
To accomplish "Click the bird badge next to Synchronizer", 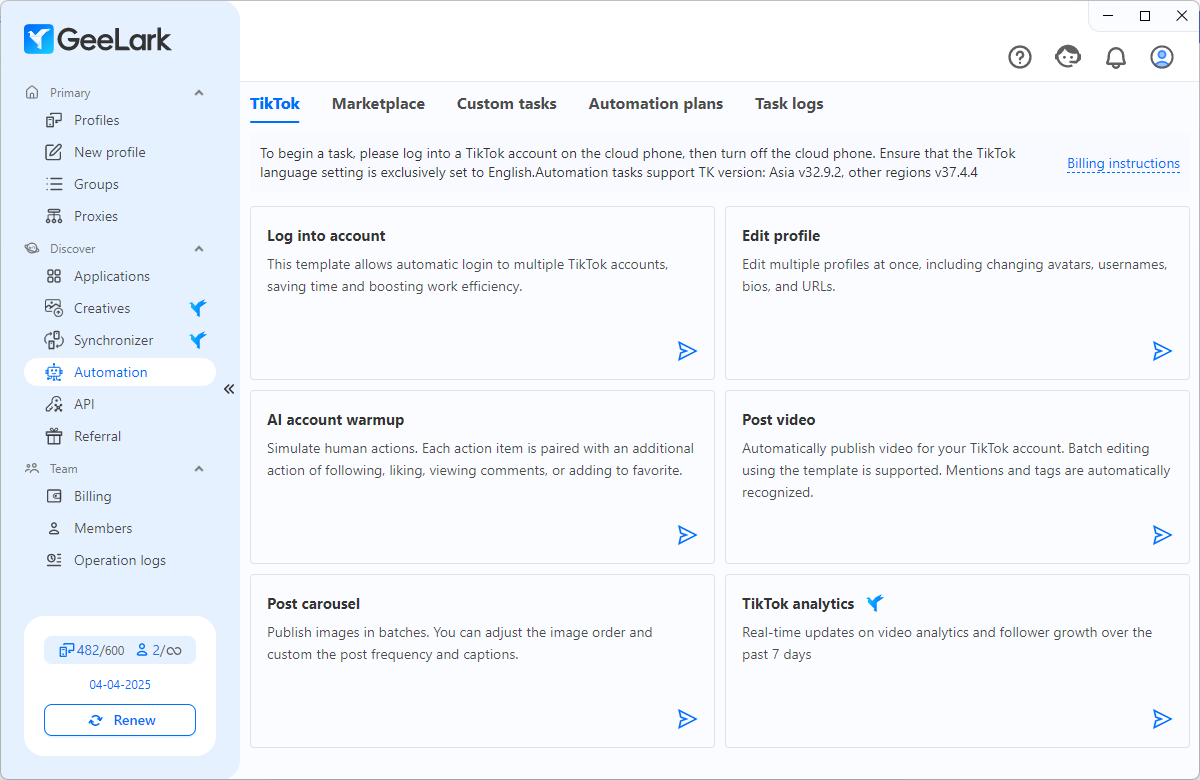I will click(198, 340).
